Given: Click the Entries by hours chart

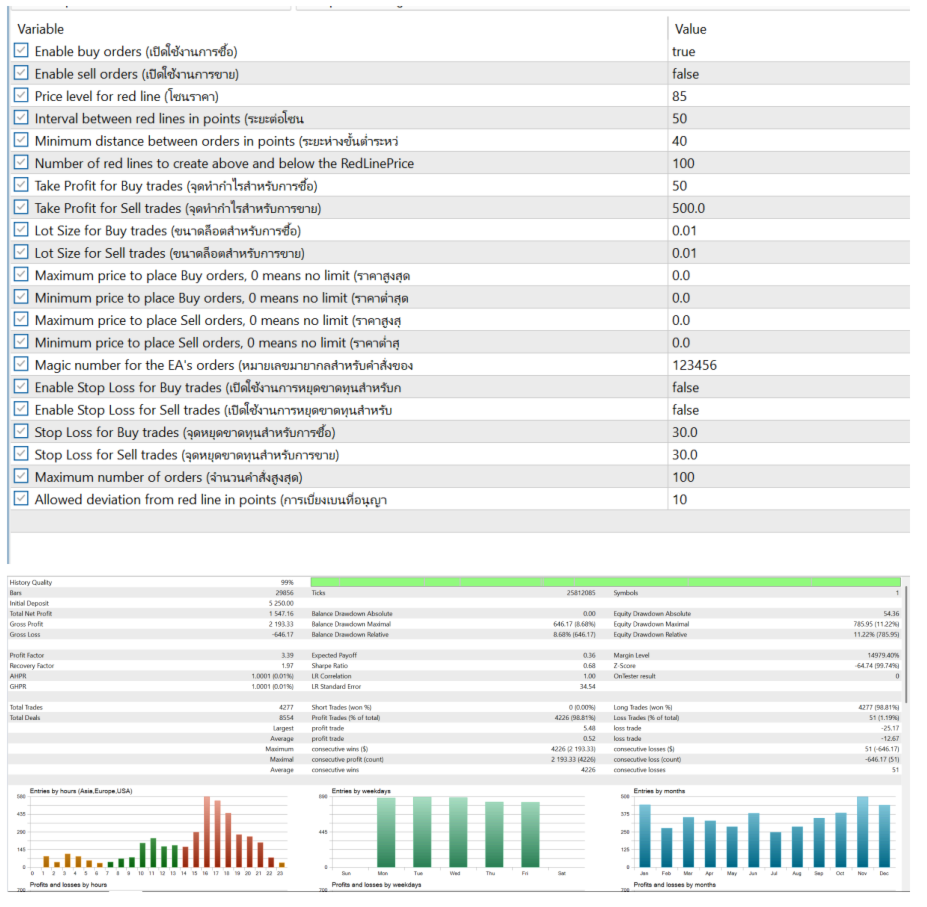Looking at the screenshot, I should tap(153, 831).
